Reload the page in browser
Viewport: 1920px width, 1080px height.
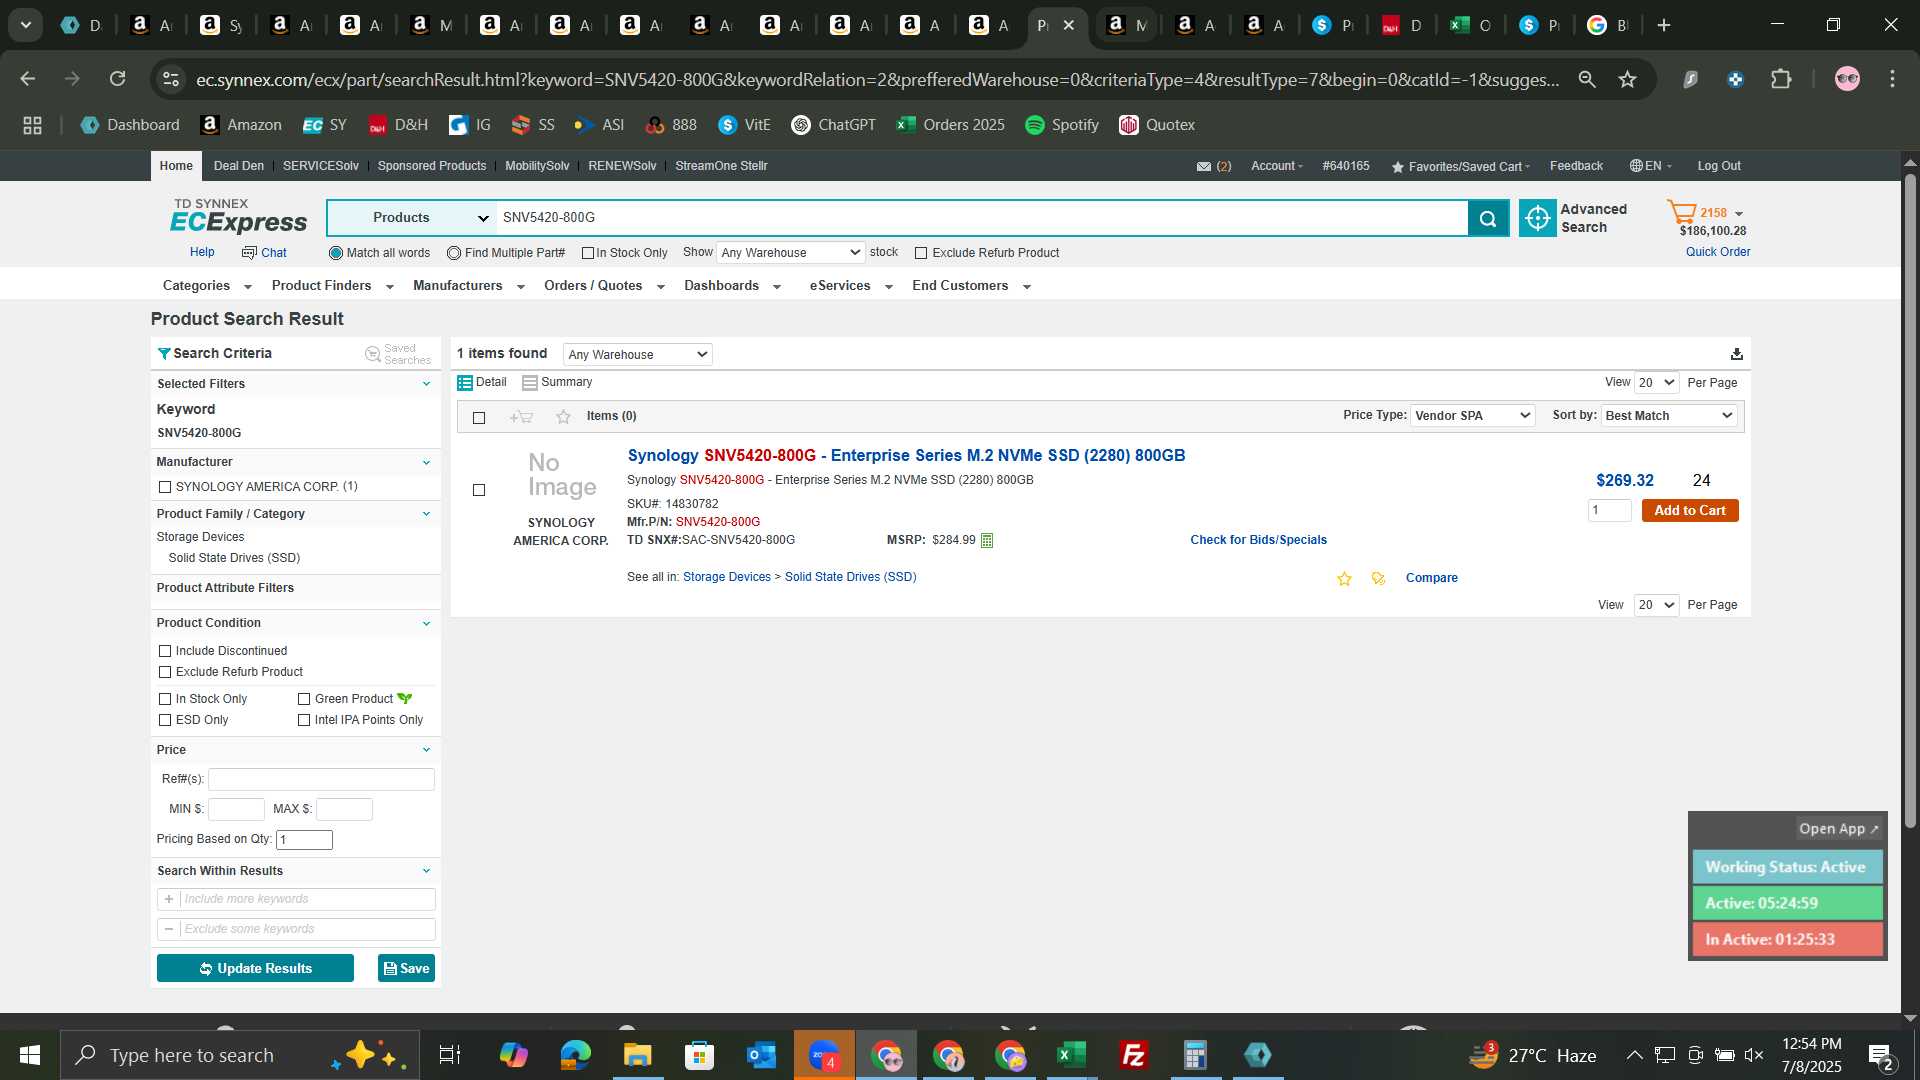pyautogui.click(x=118, y=79)
